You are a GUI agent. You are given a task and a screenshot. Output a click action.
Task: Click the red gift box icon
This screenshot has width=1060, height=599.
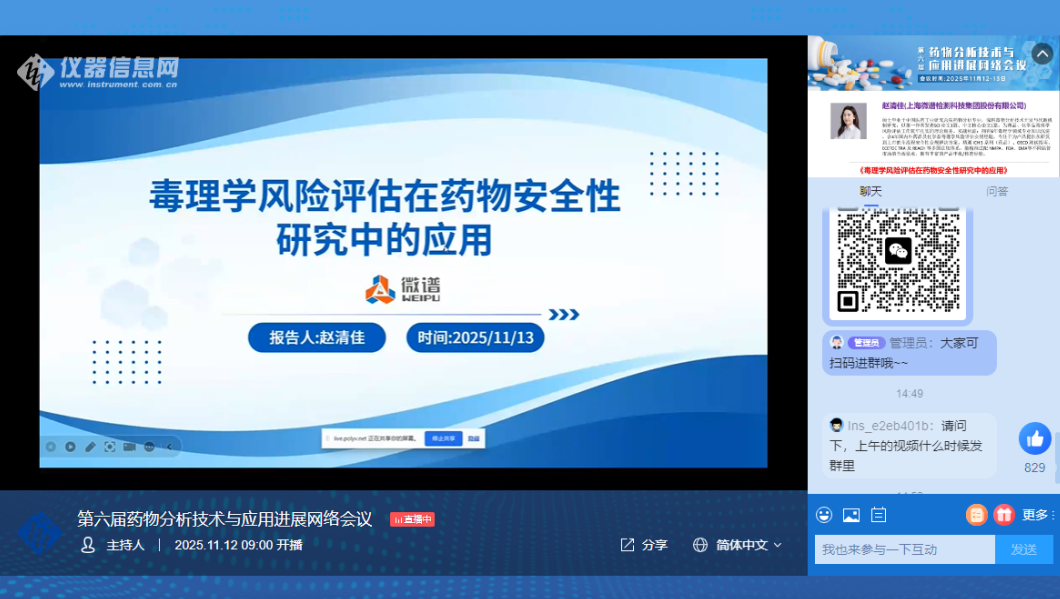(1003, 515)
